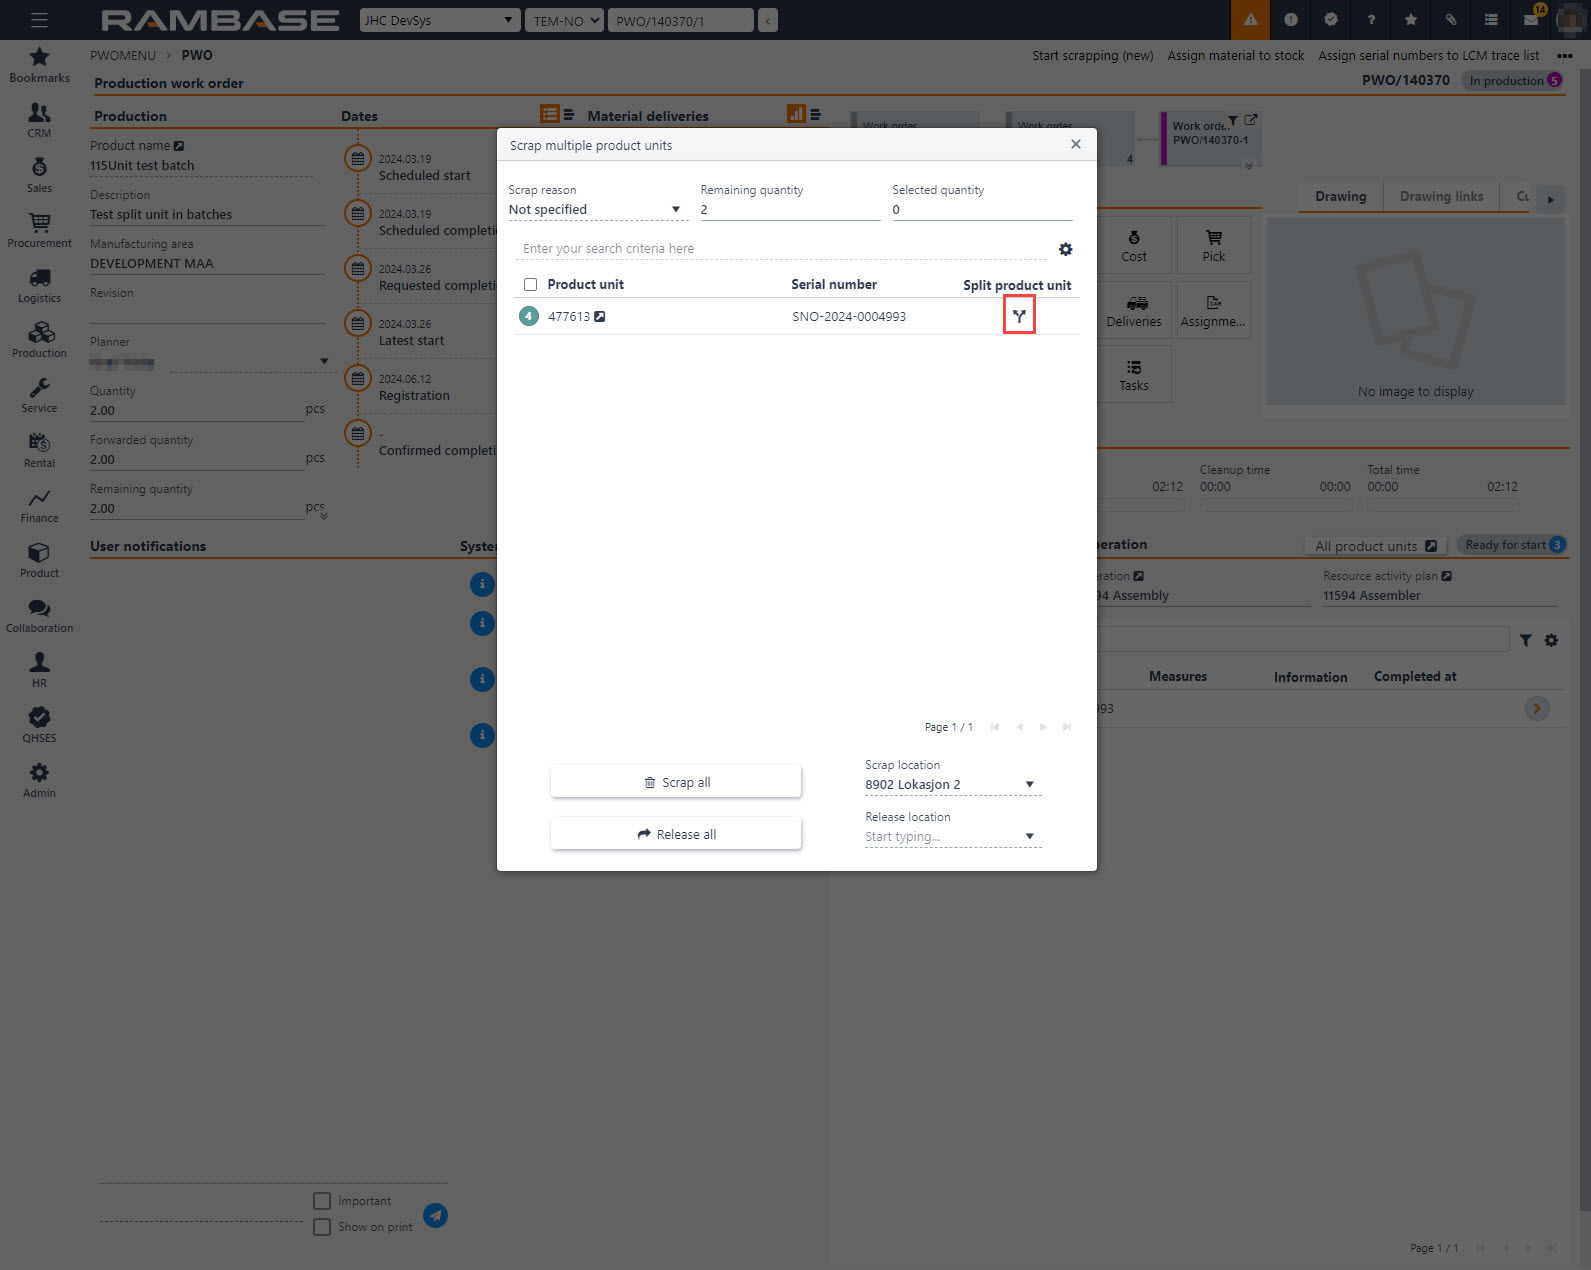The image size is (1591, 1270).
Task: Click the Scrap all button
Action: click(x=676, y=782)
